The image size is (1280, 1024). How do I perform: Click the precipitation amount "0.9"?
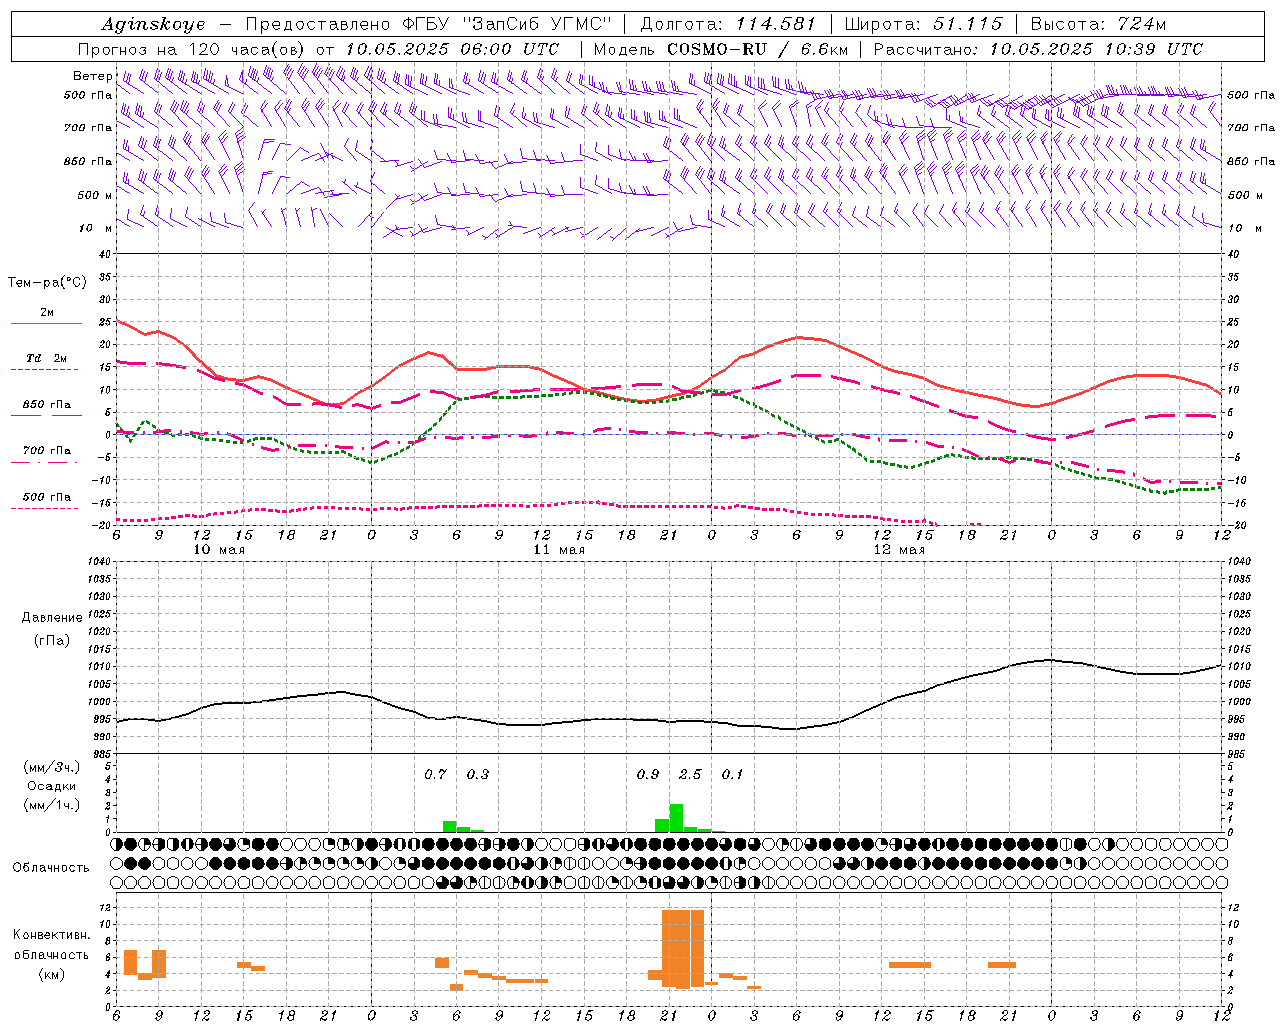tap(648, 774)
